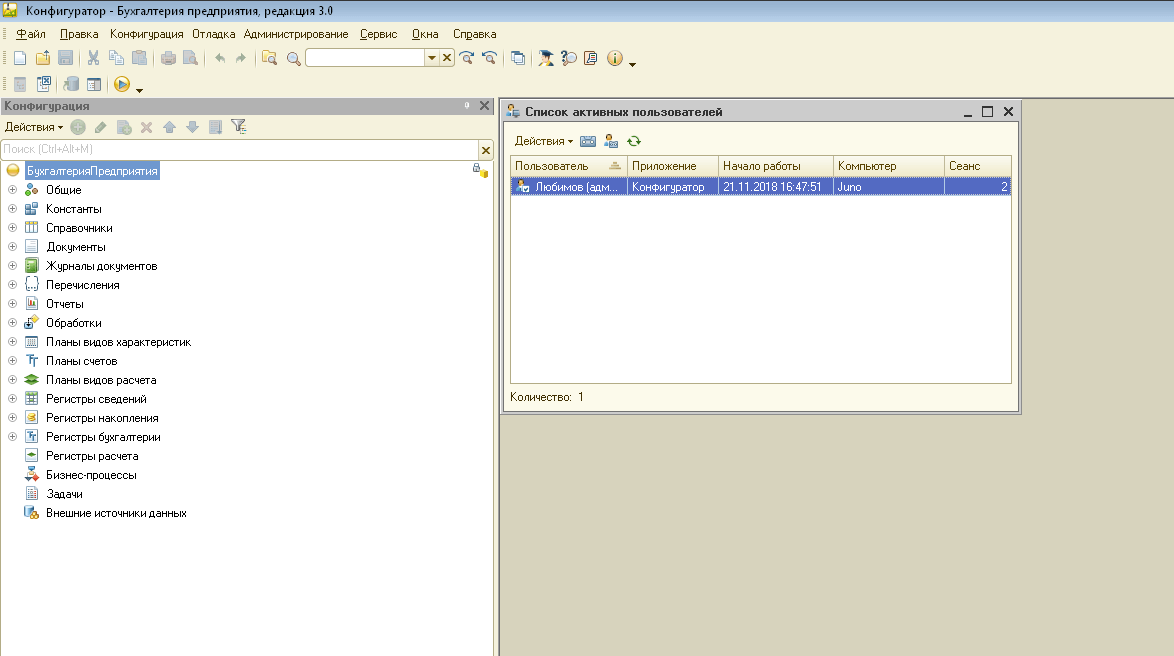Image resolution: width=1174 pixels, height=656 pixels.
Task: Open the Отладка menu
Action: (x=213, y=34)
